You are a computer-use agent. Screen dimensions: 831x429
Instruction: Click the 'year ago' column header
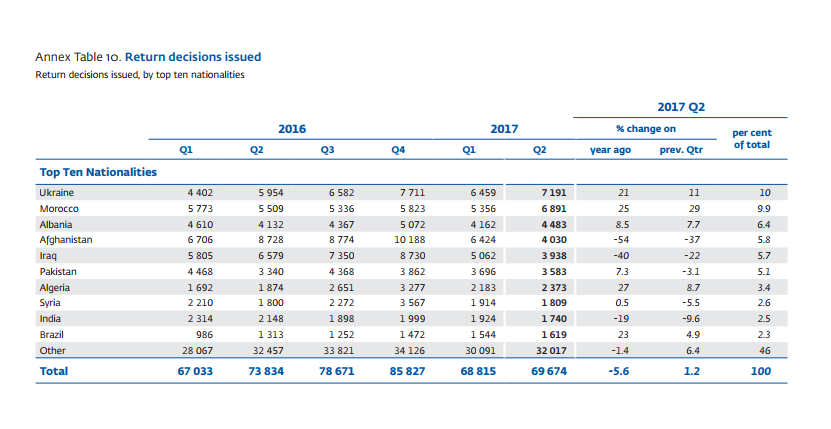(x=610, y=150)
